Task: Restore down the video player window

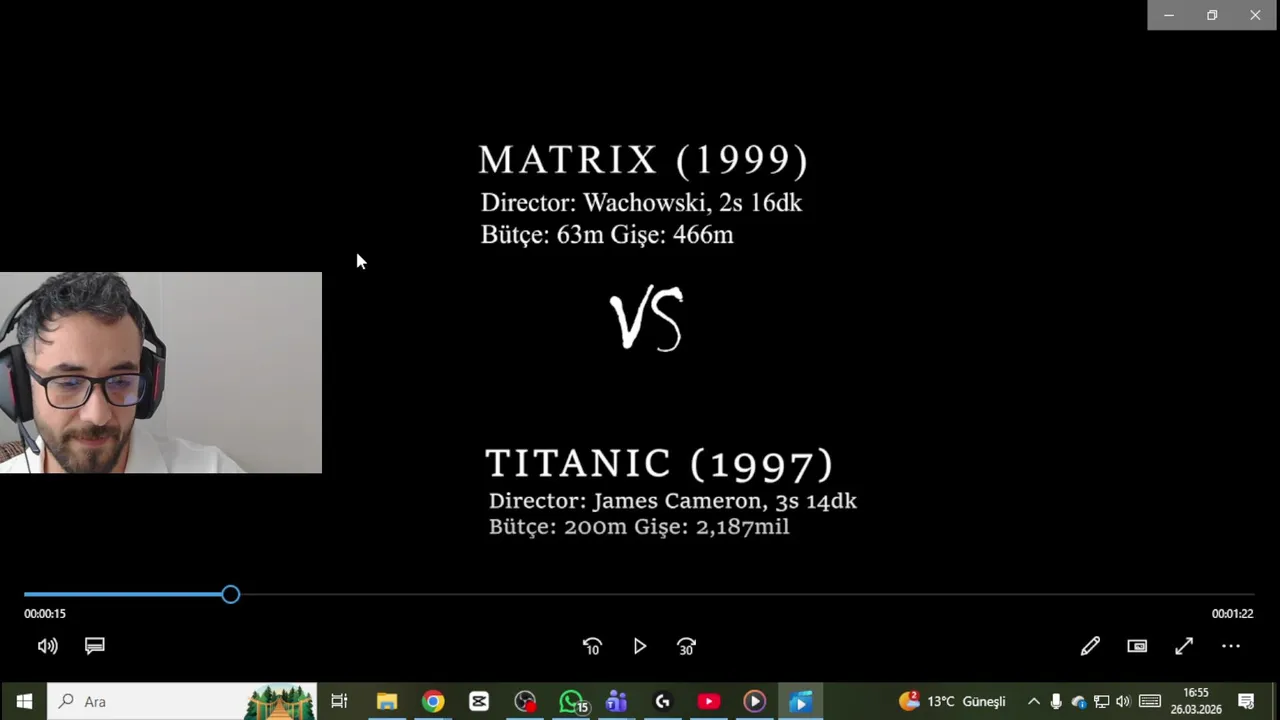Action: 1212,15
